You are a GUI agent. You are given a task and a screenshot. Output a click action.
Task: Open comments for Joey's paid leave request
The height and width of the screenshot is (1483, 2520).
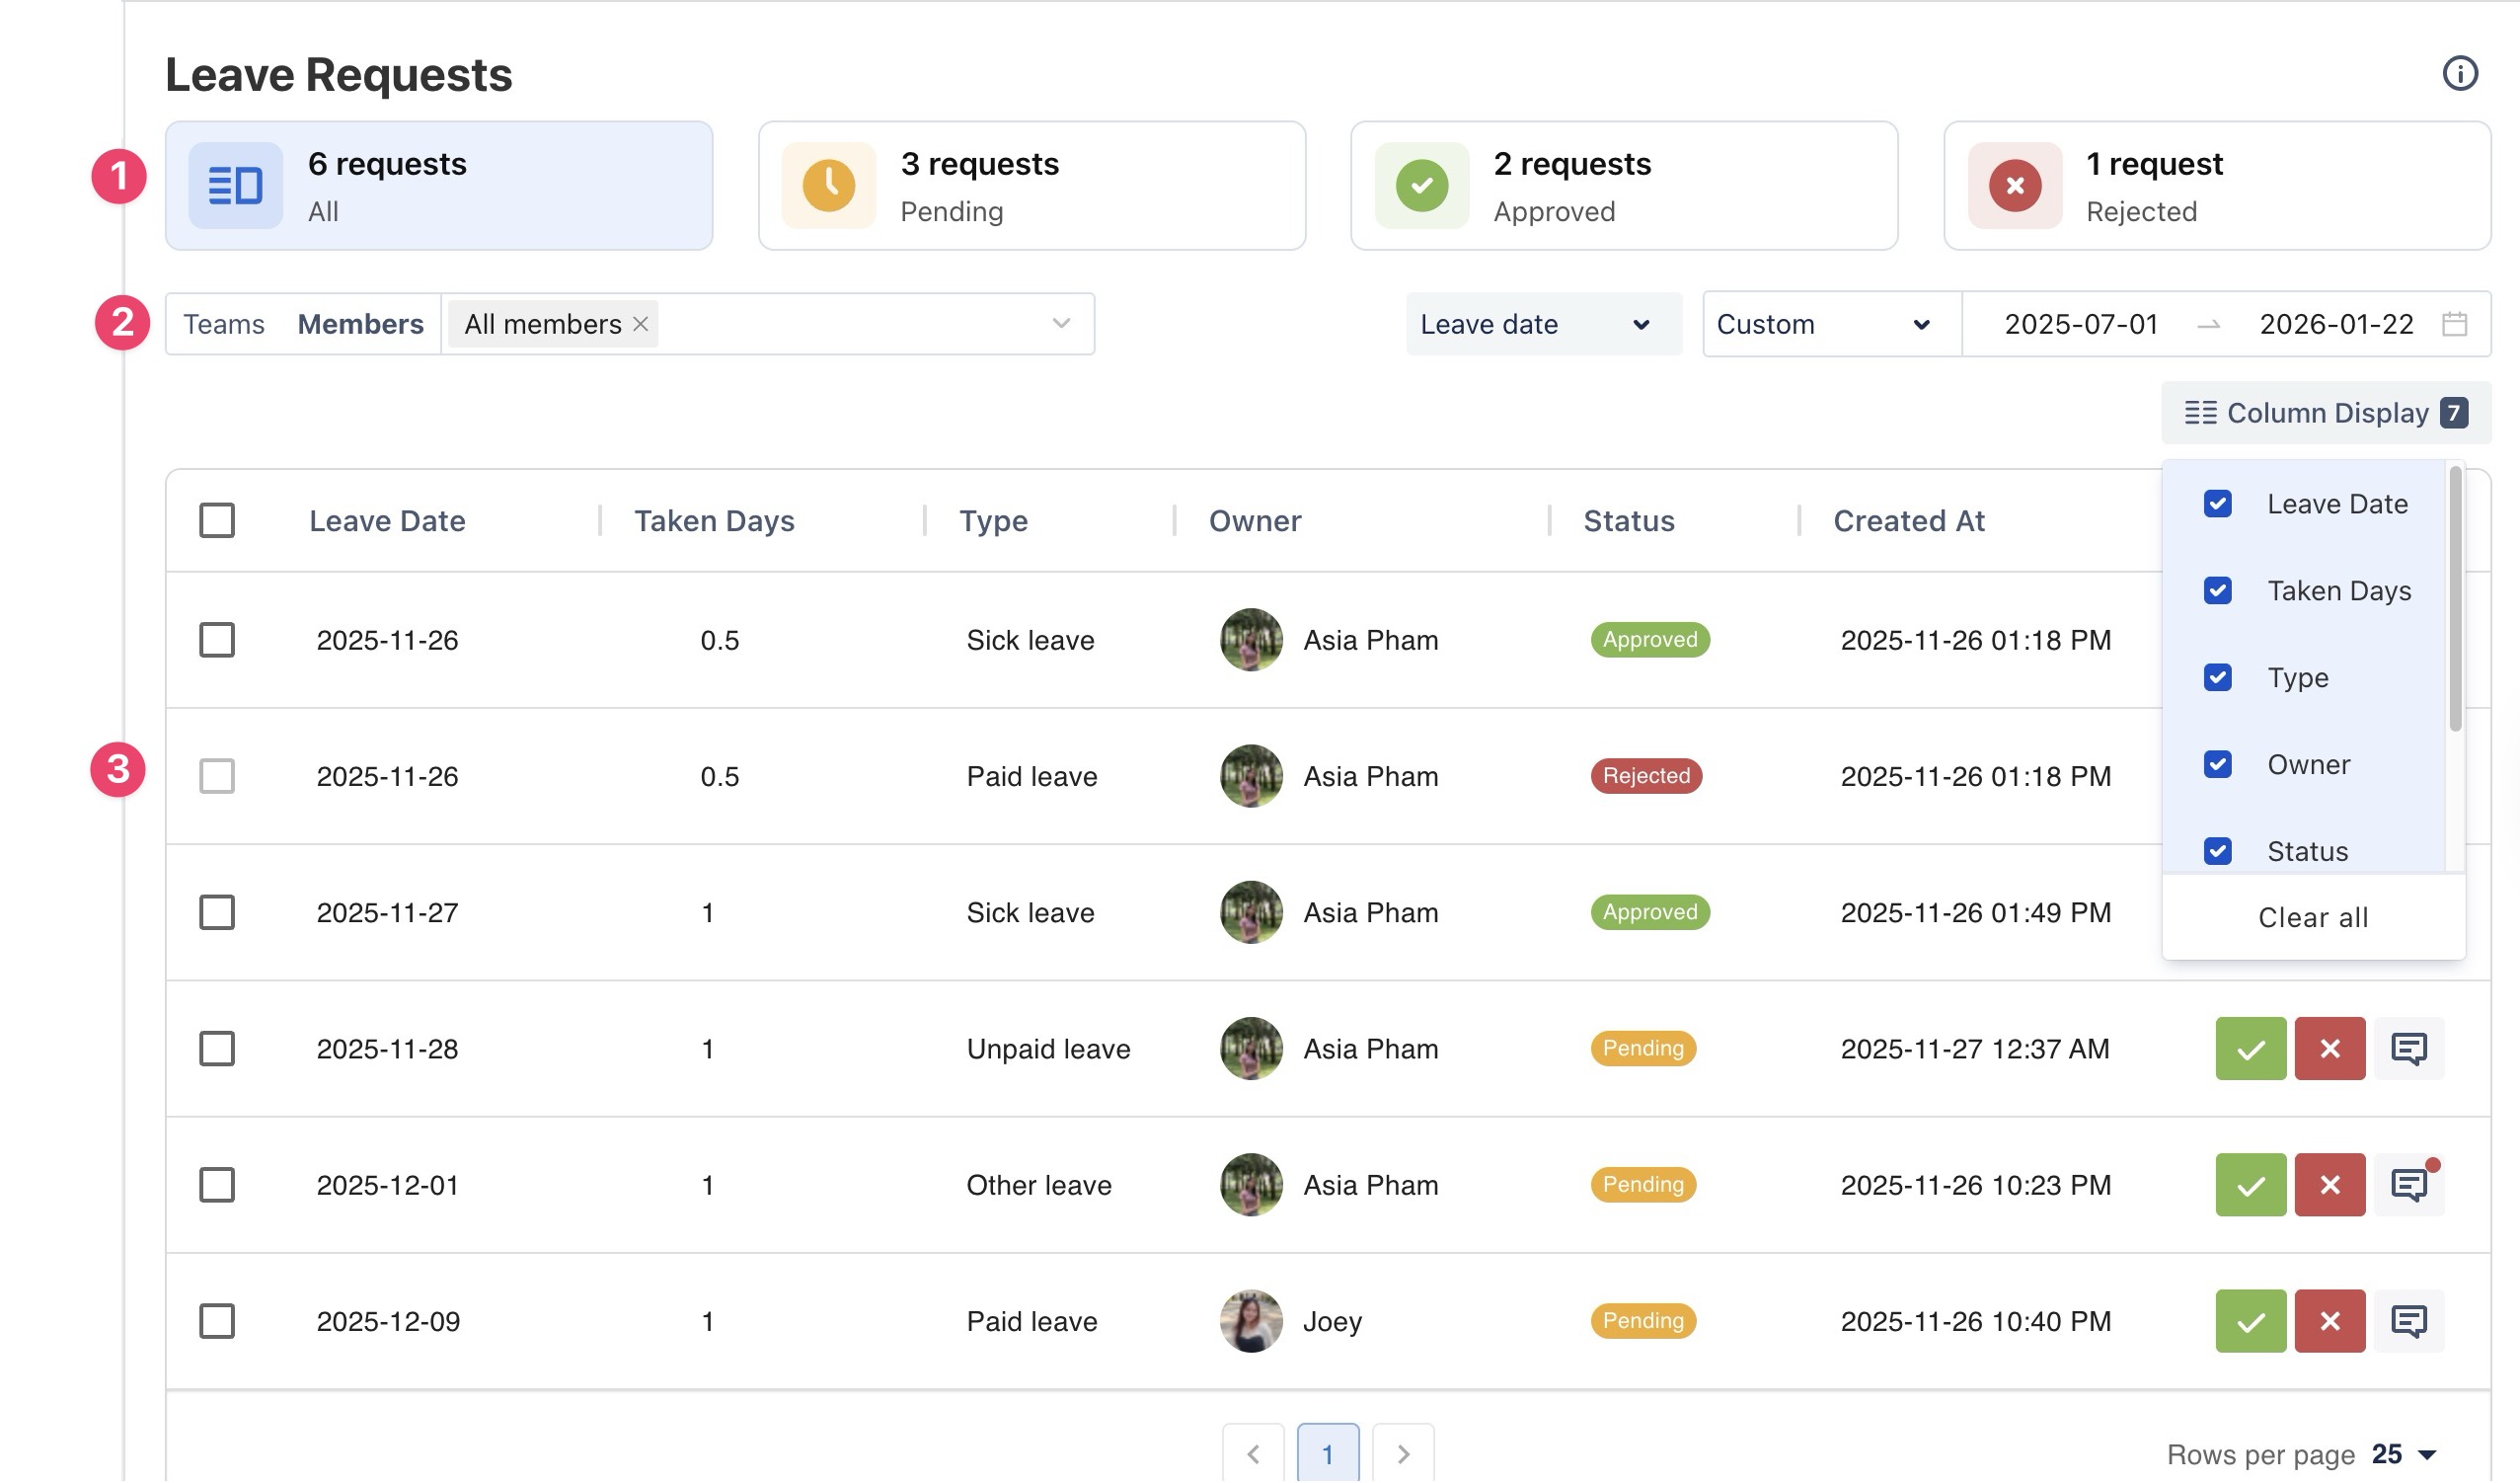[x=2408, y=1321]
